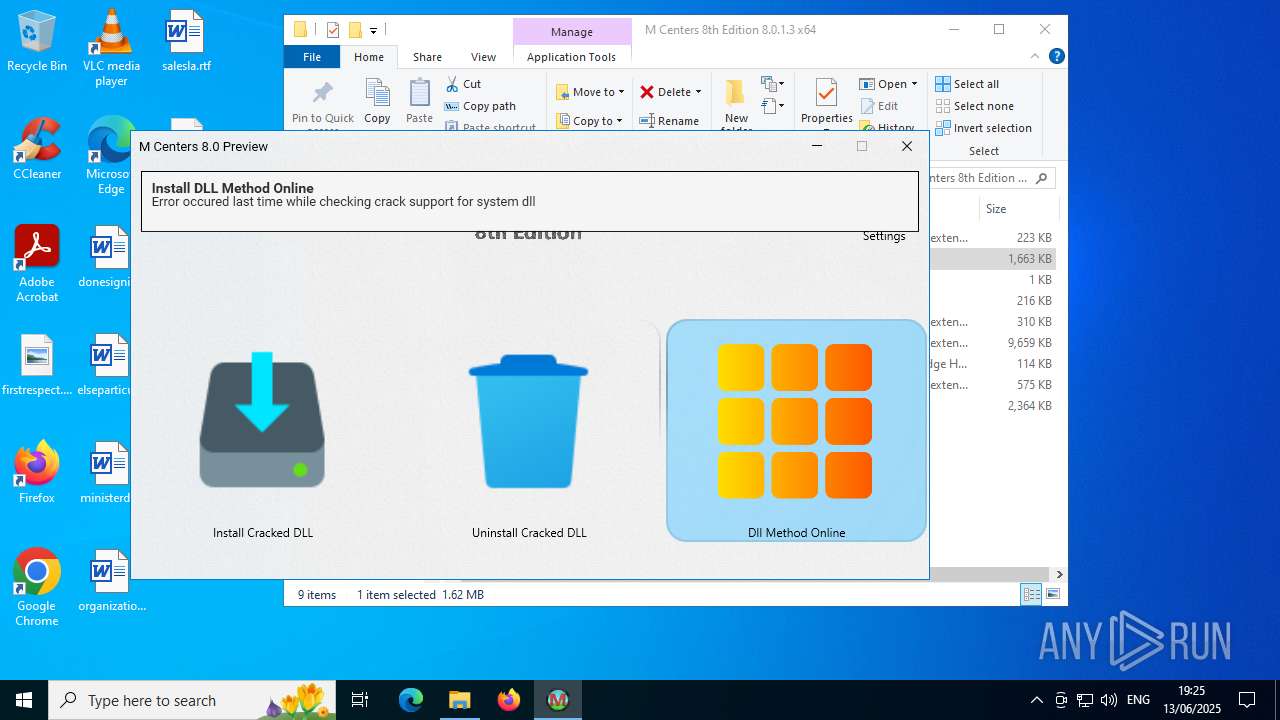Open firstrespect image file on desktop

coord(37,366)
